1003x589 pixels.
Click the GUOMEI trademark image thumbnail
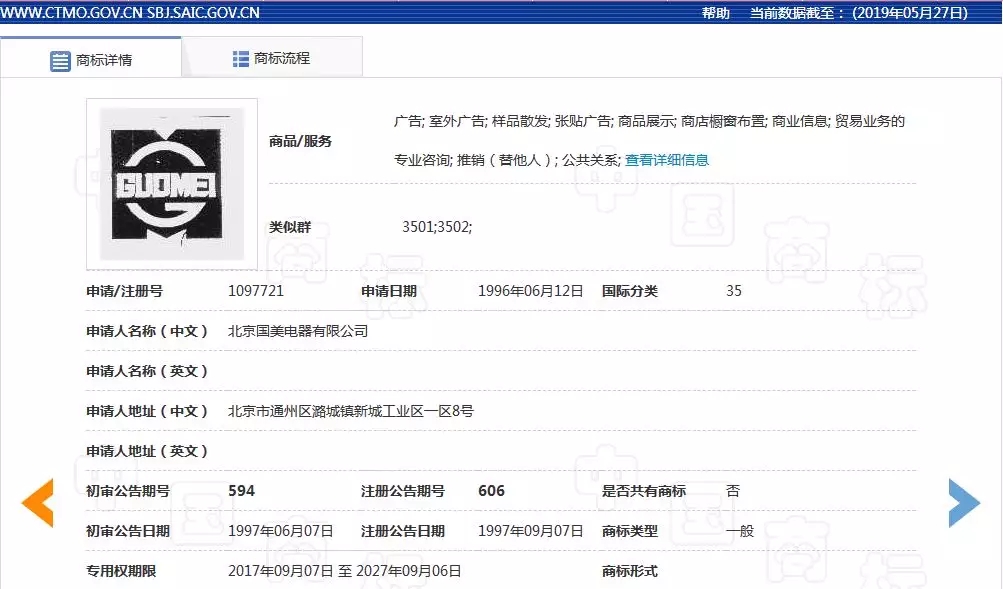172,184
